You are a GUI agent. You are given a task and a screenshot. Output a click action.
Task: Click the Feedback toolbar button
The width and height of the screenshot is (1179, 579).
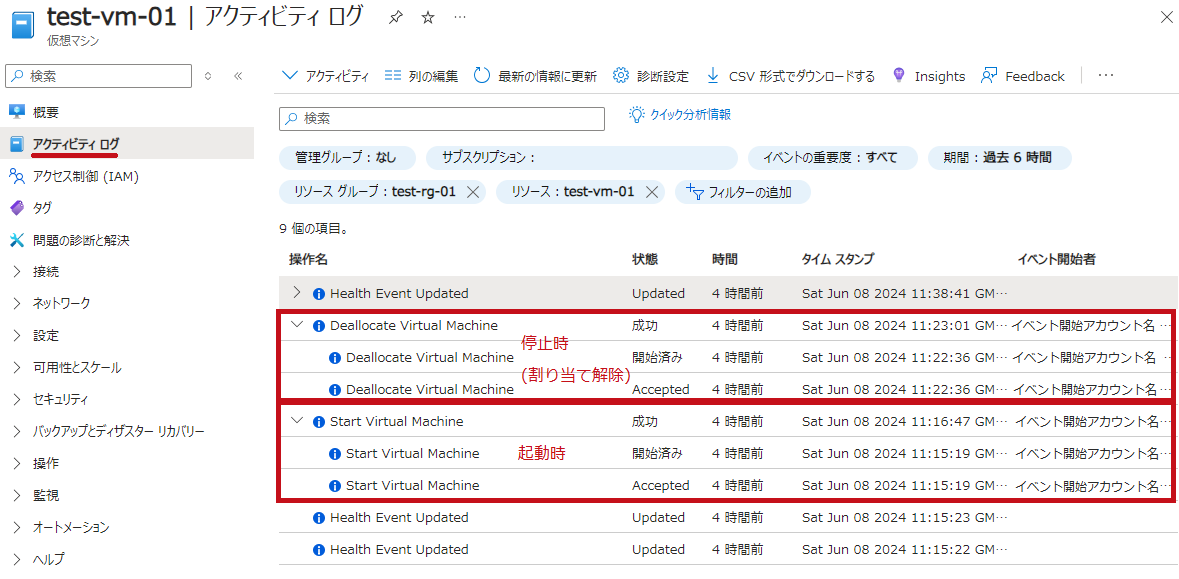(x=1023, y=76)
